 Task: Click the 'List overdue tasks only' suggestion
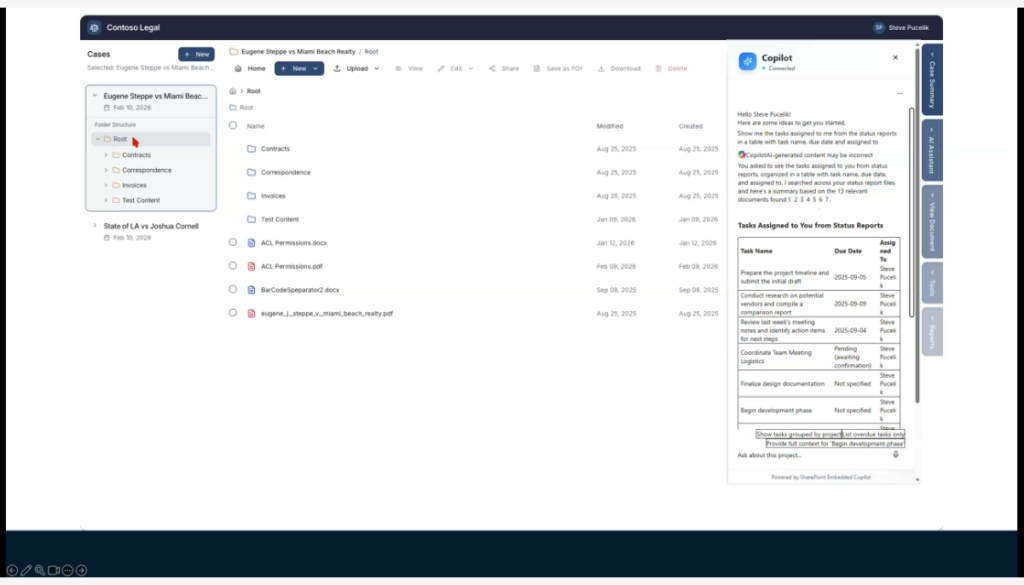873,435
